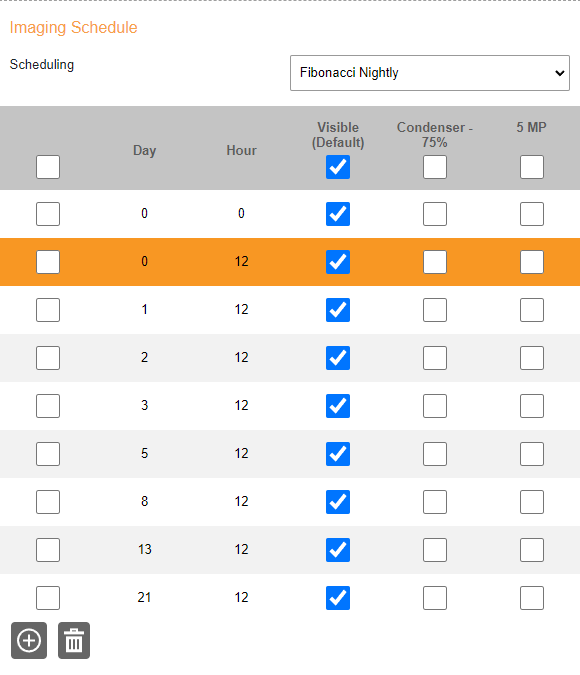Uncheck Visible (Default) header checkbox
Viewport: 580px width, 675px height.
(338, 167)
